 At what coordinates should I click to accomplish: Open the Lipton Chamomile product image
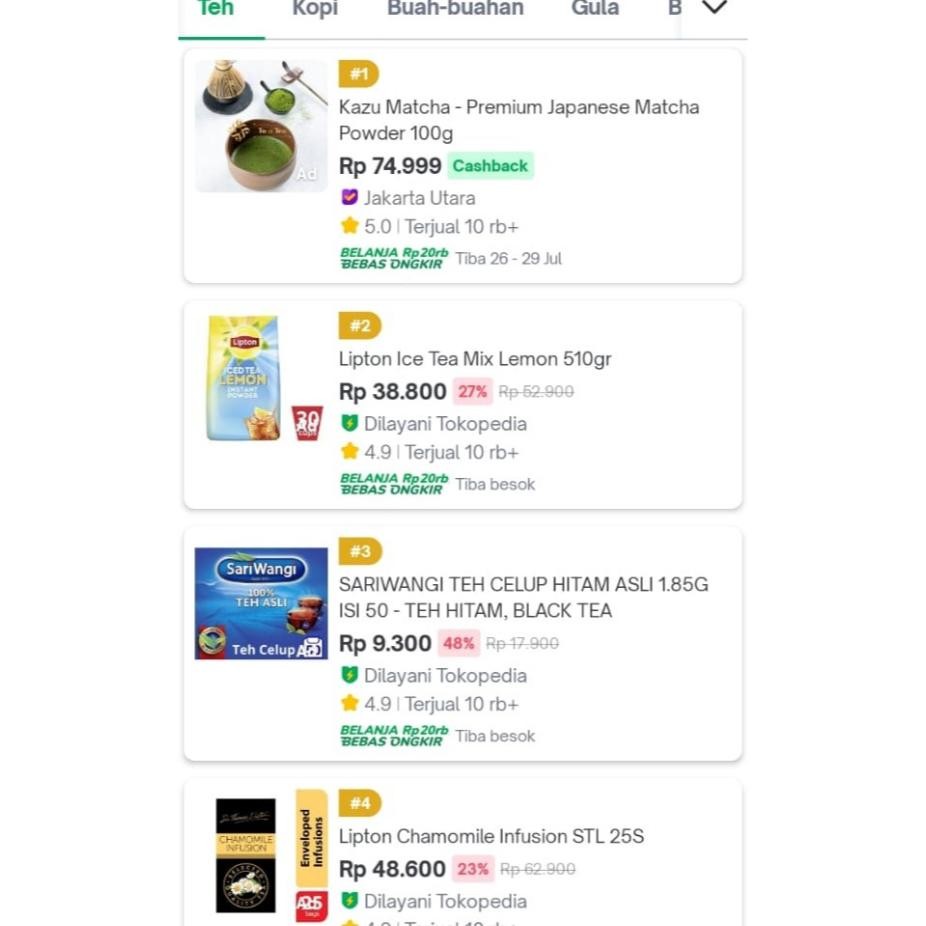coord(261,855)
